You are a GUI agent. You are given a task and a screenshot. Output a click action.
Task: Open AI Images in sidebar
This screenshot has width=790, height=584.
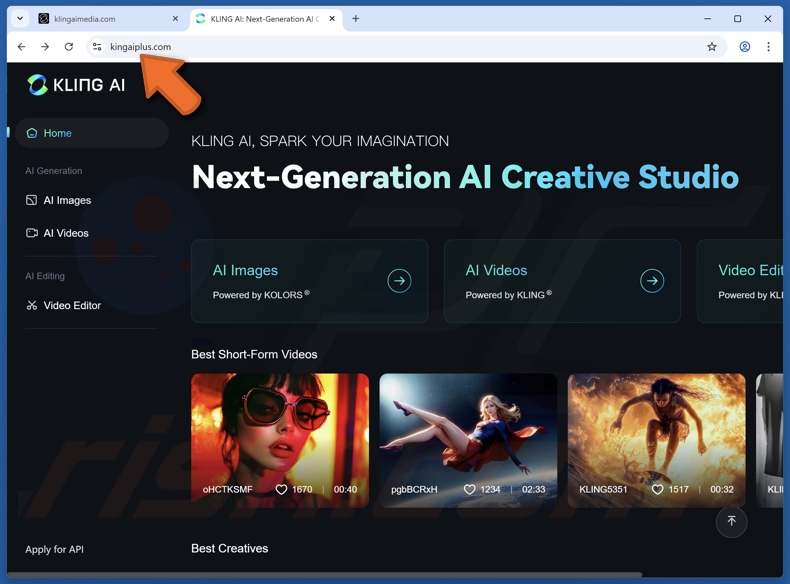pos(66,200)
